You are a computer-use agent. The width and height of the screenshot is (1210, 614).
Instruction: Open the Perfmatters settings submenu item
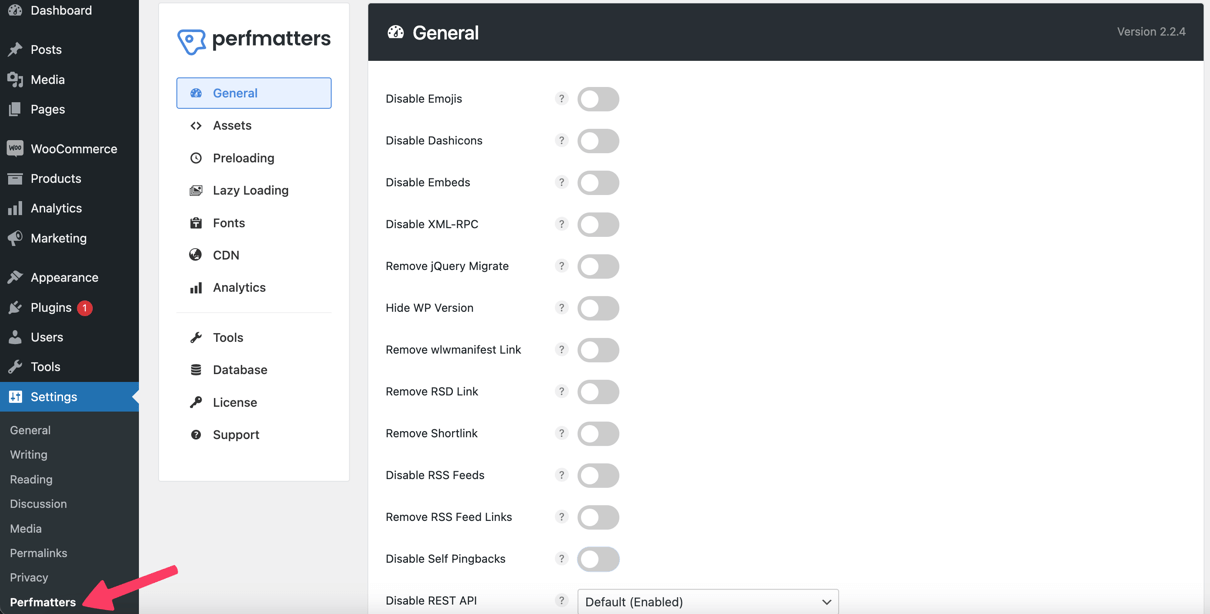click(42, 602)
